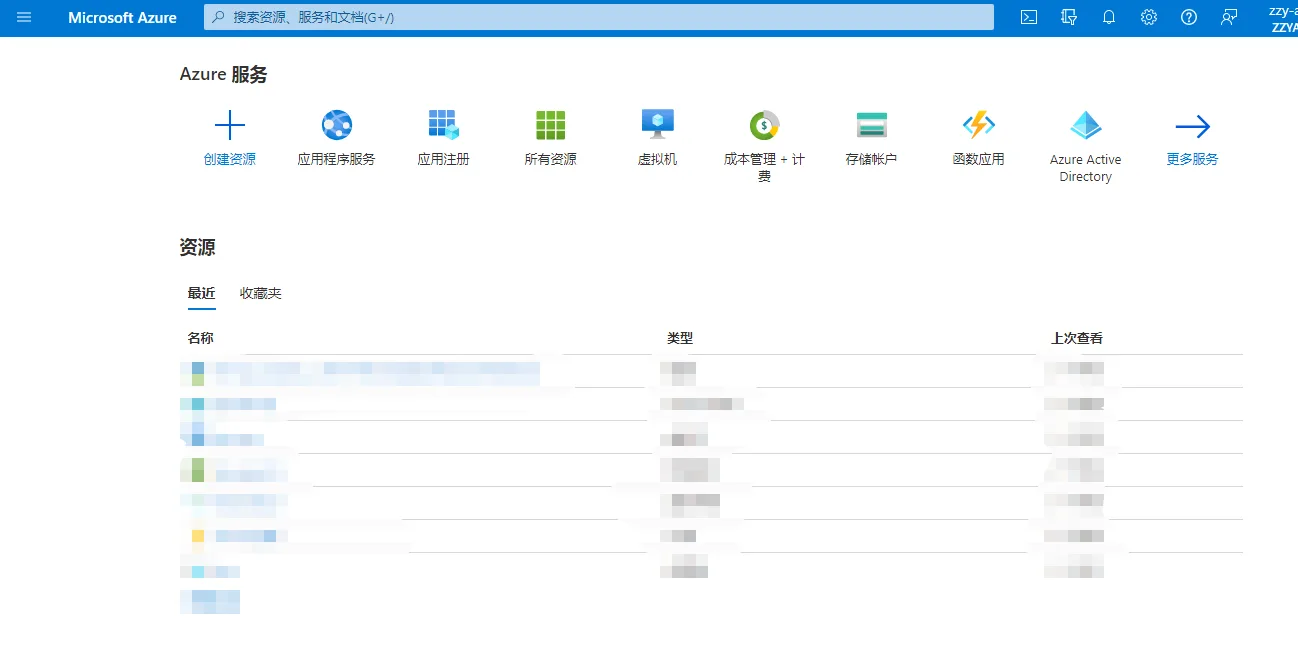Open the directory and subscription filter icon
Viewport: 1298px width, 668px height.
[x=1069, y=17]
